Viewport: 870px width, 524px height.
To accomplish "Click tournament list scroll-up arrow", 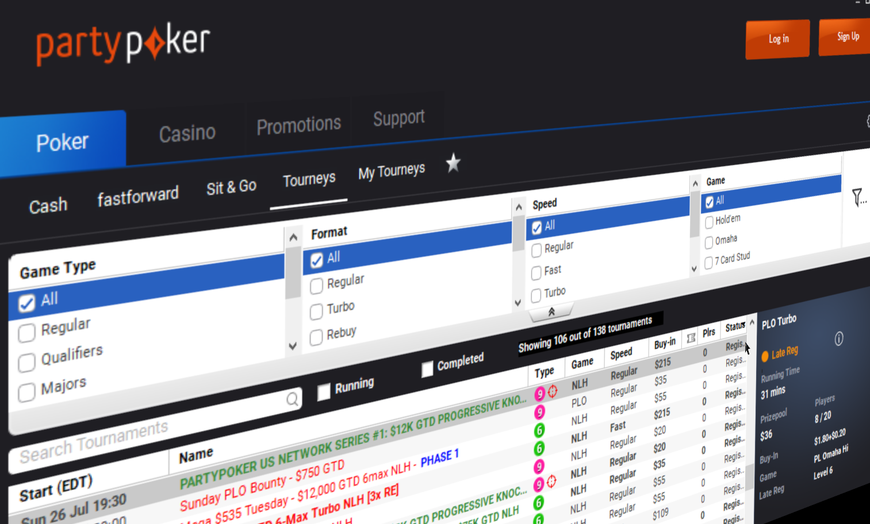I will [752, 322].
